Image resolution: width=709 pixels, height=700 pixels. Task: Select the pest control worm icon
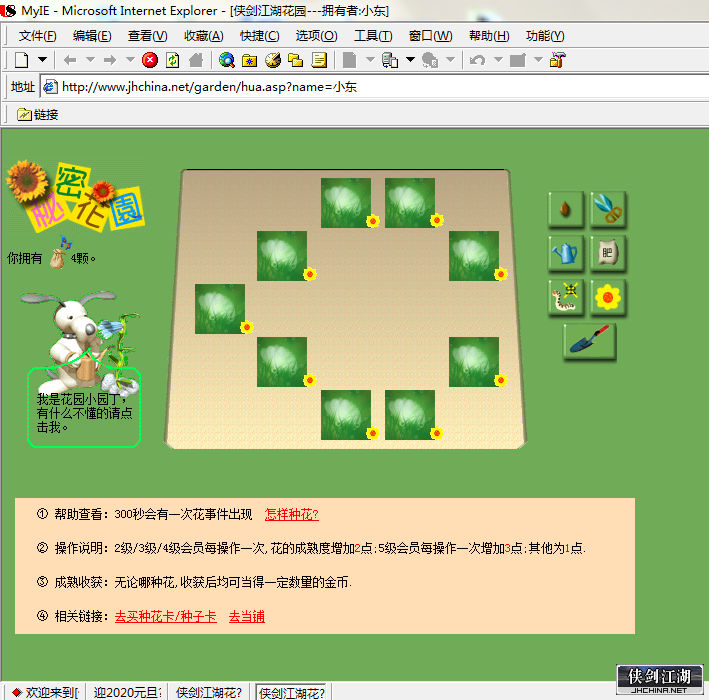coord(566,297)
